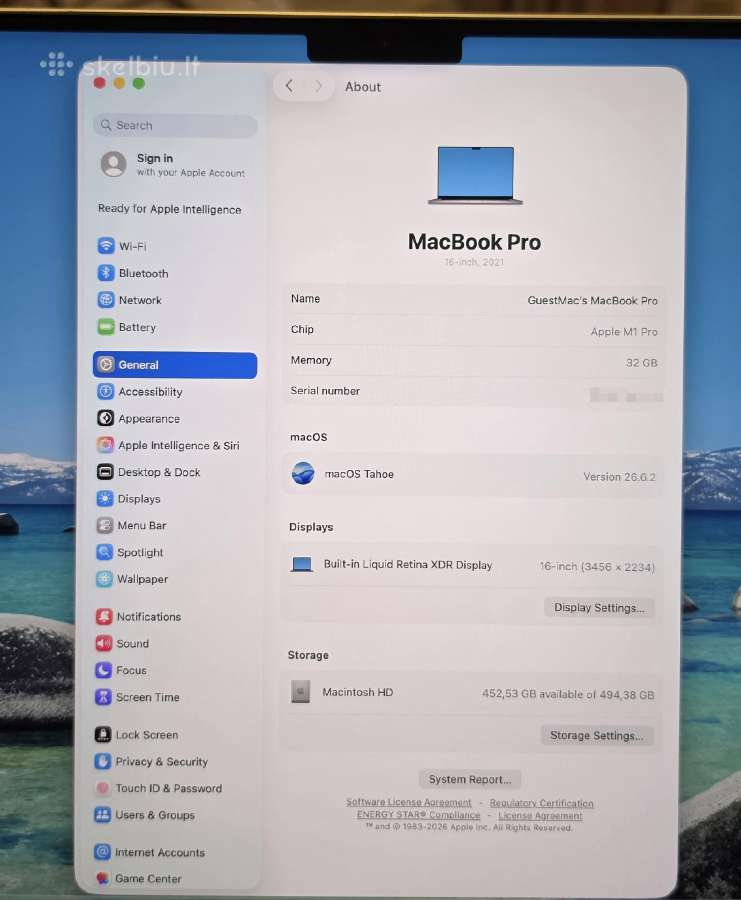
Task: Open Accessibility icon
Action: [x=106, y=391]
